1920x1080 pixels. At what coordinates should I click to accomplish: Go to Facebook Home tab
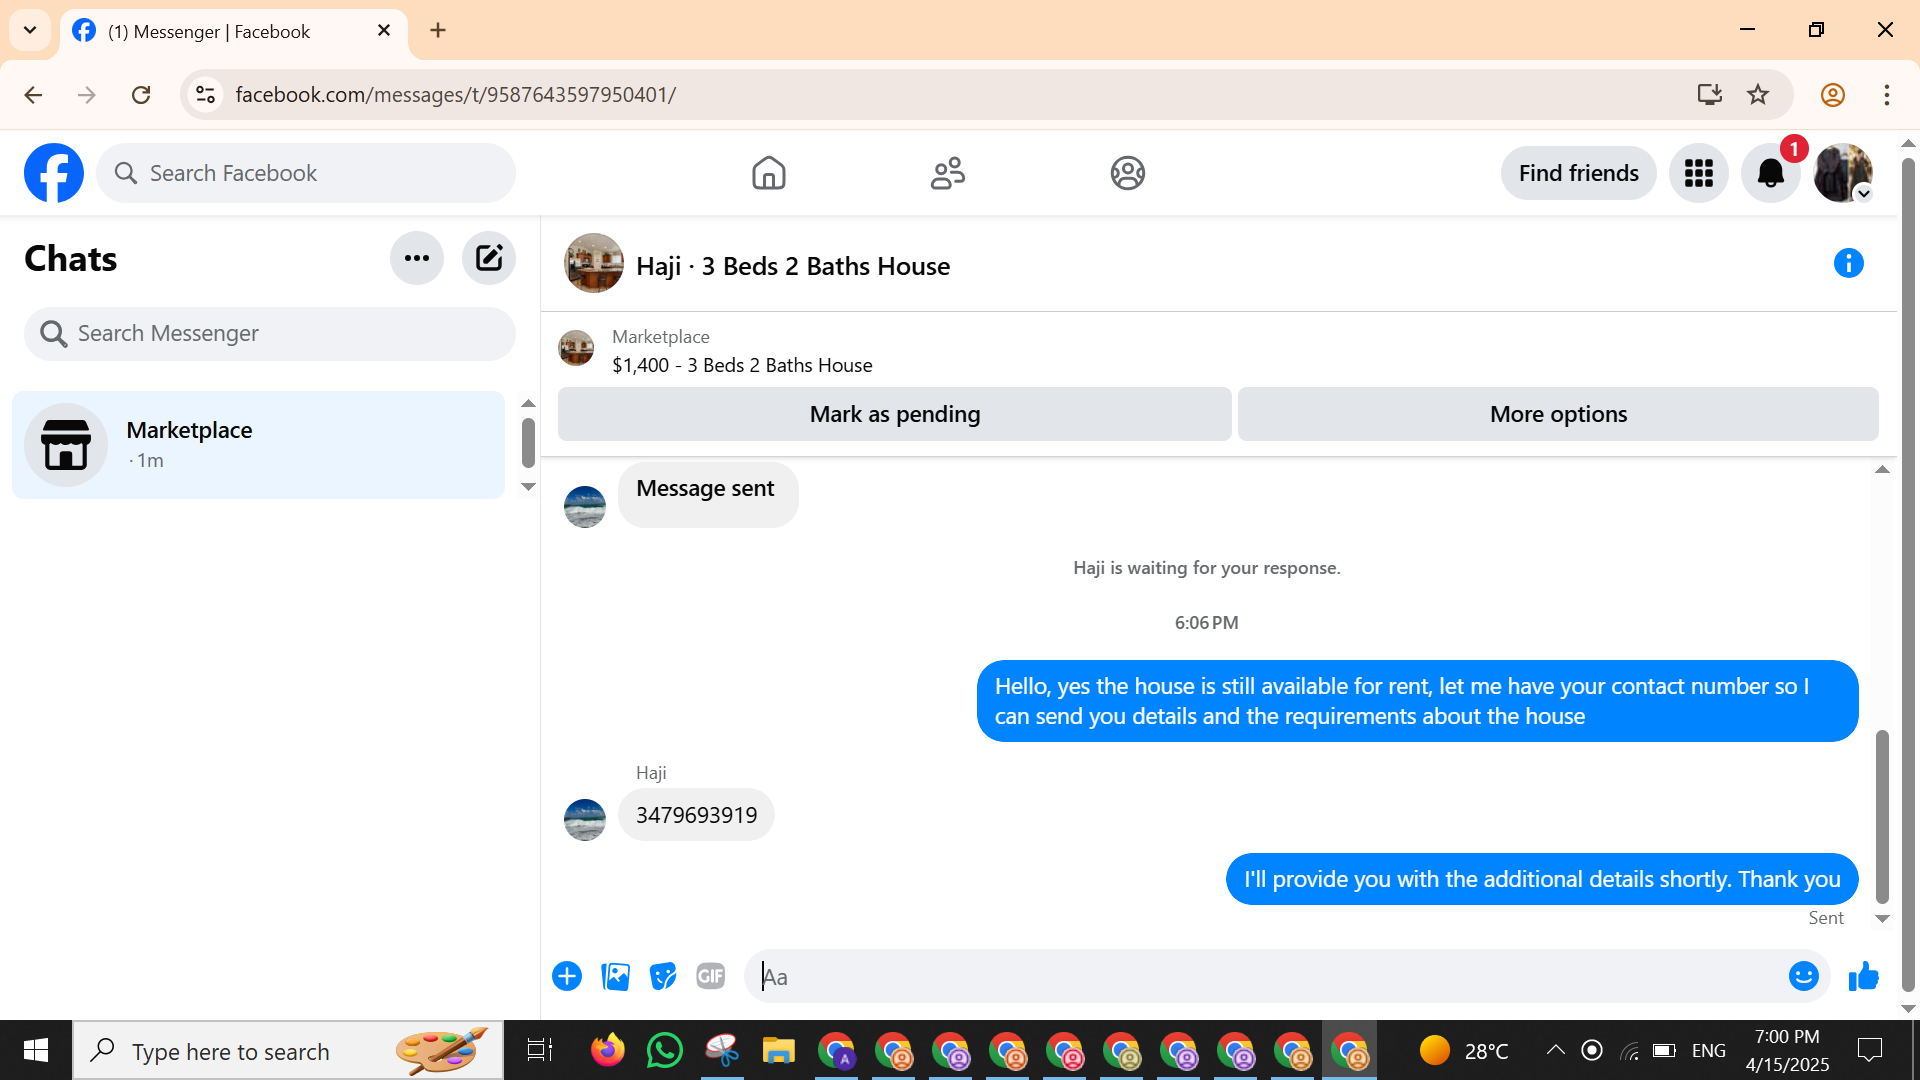[x=768, y=173]
